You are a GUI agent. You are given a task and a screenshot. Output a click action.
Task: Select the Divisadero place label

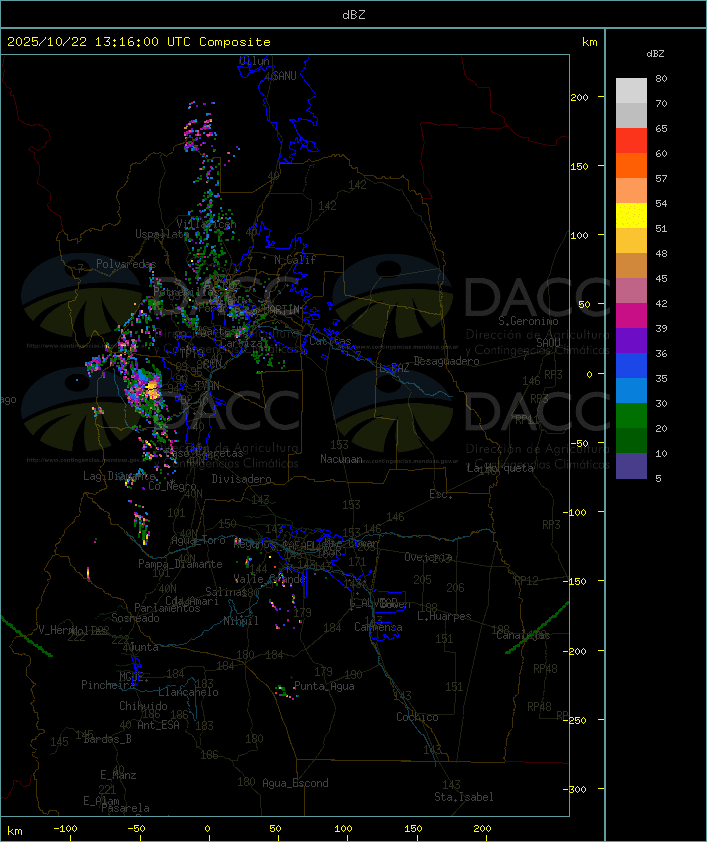(x=242, y=478)
